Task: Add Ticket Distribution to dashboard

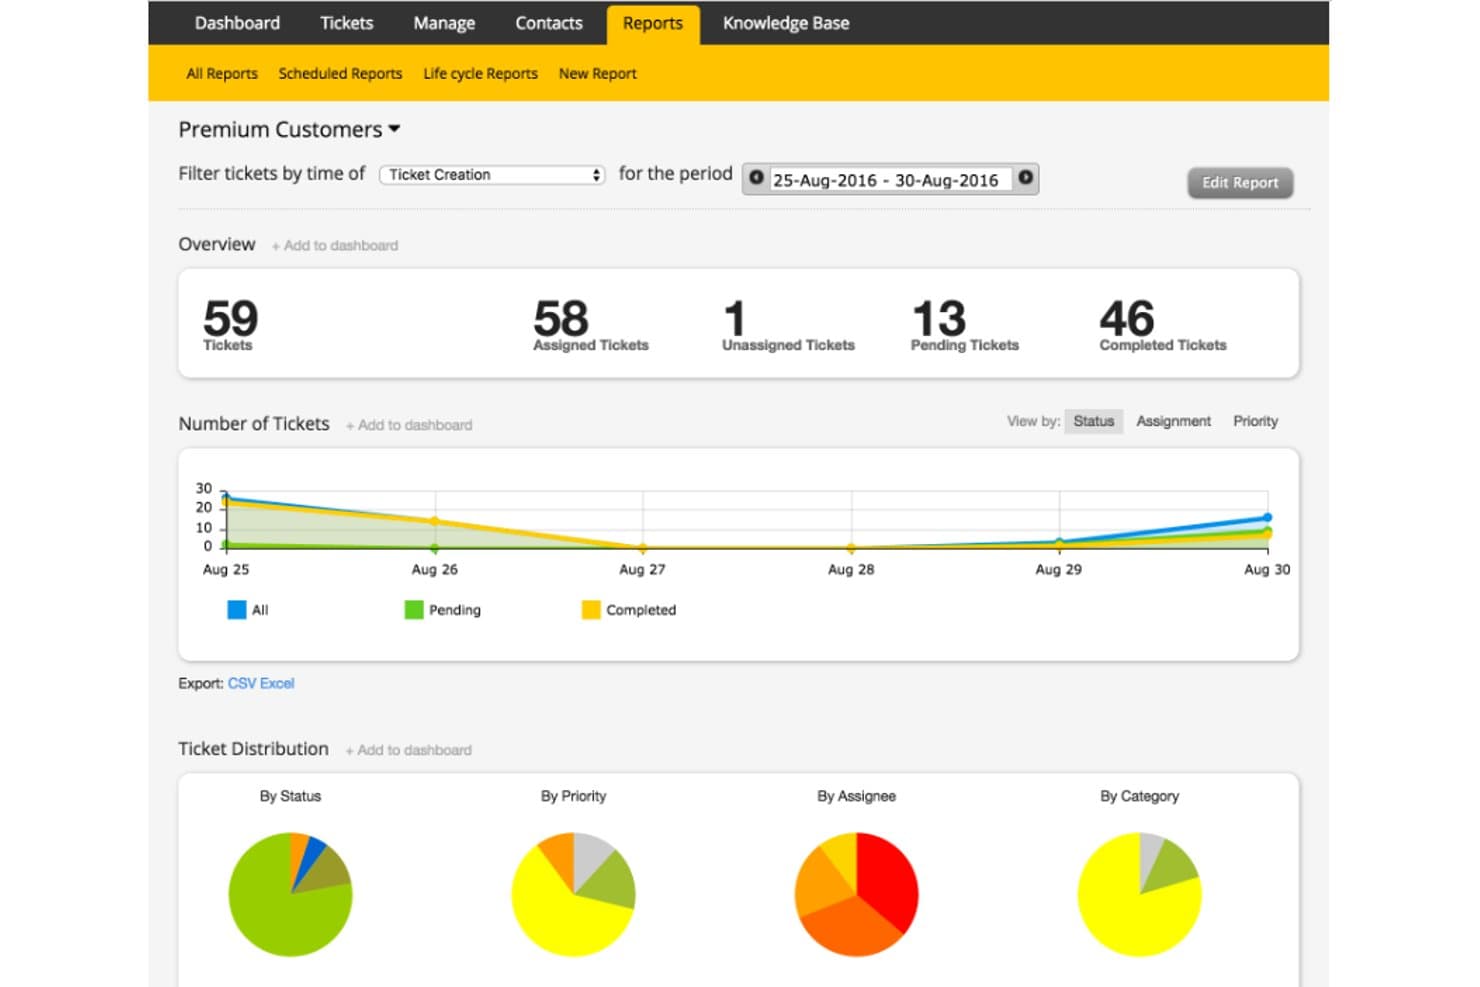Action: click(408, 750)
